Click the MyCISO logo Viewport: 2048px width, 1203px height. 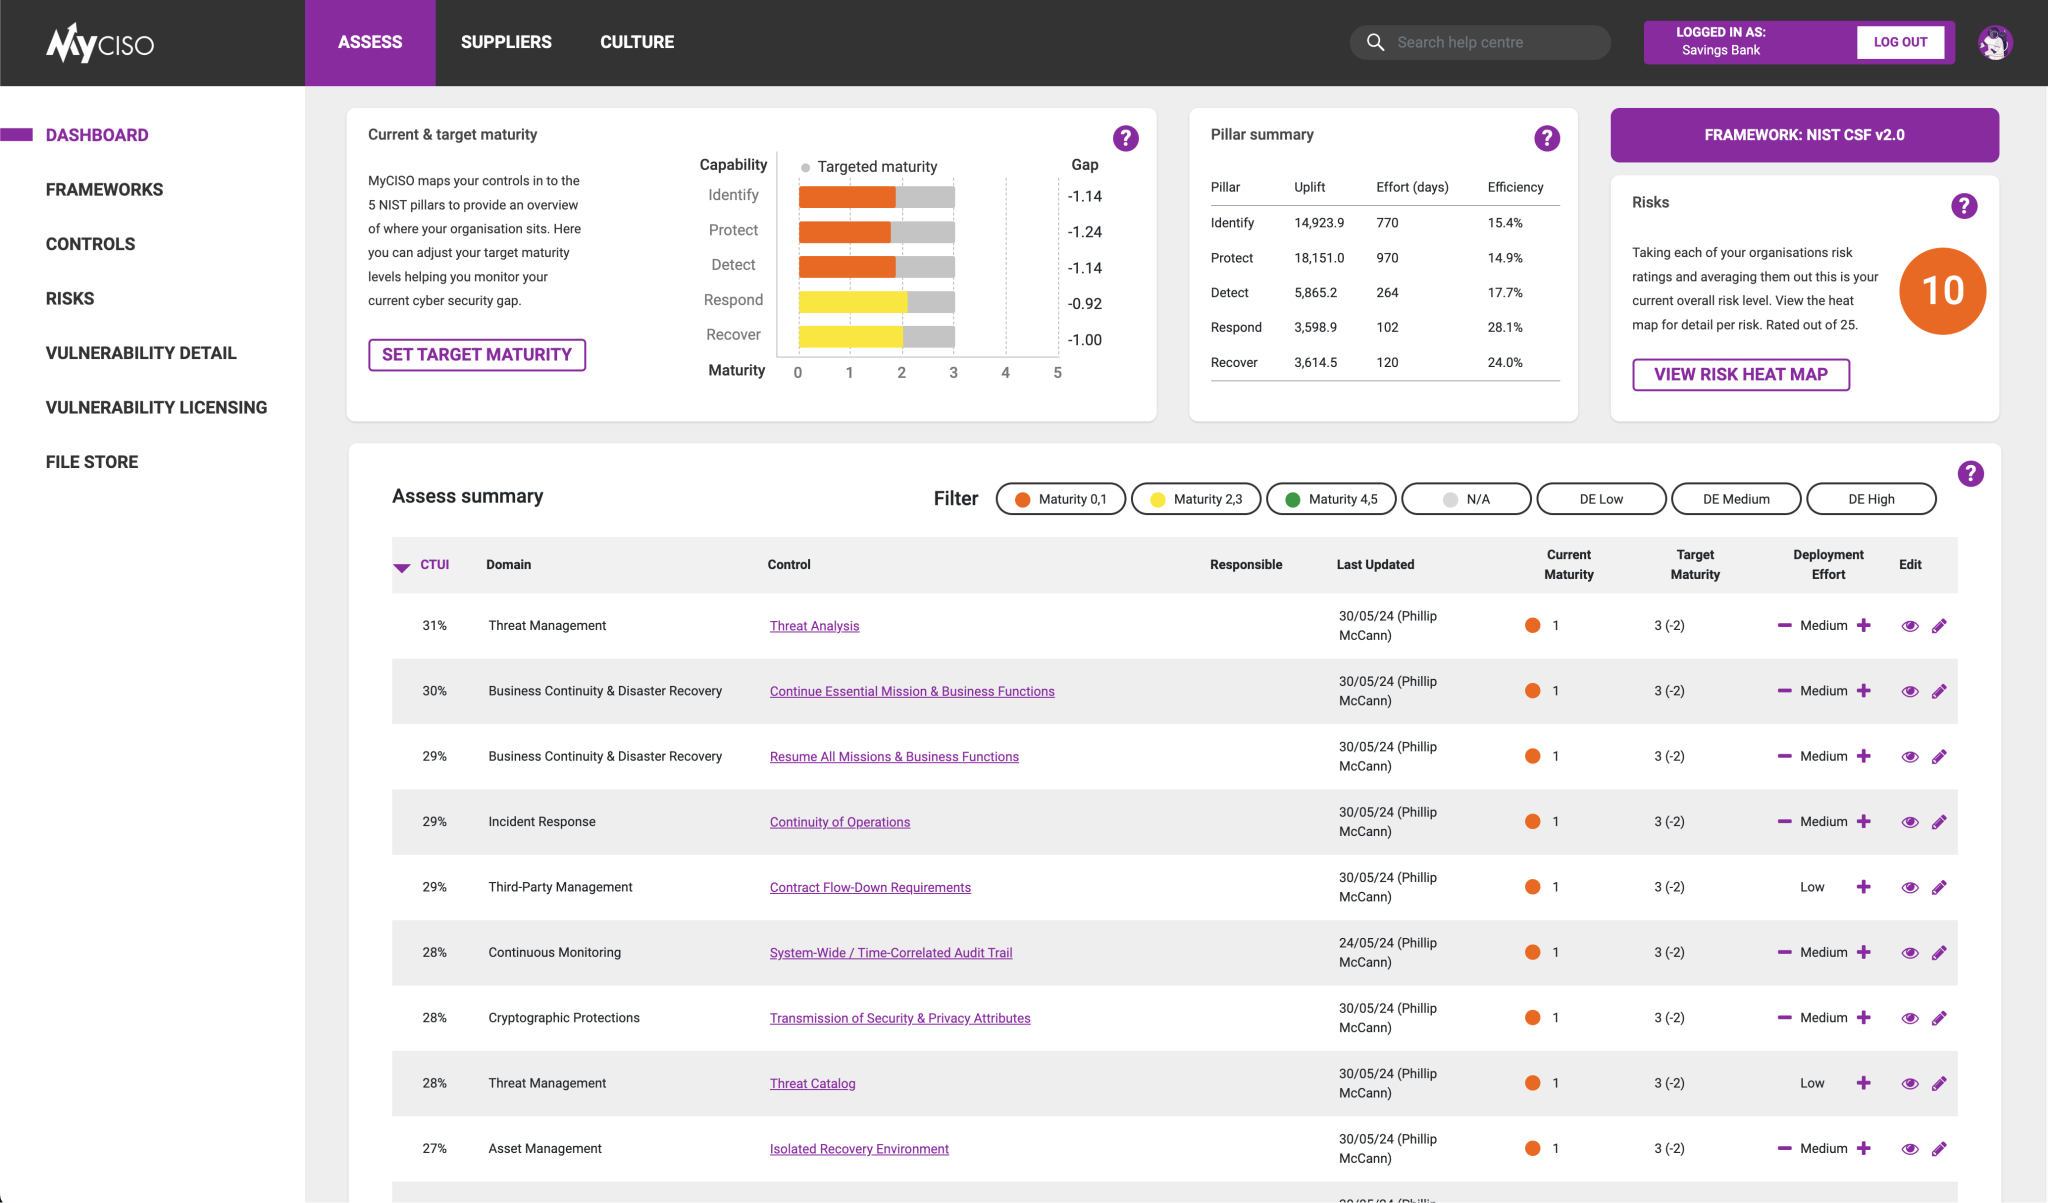coord(100,43)
